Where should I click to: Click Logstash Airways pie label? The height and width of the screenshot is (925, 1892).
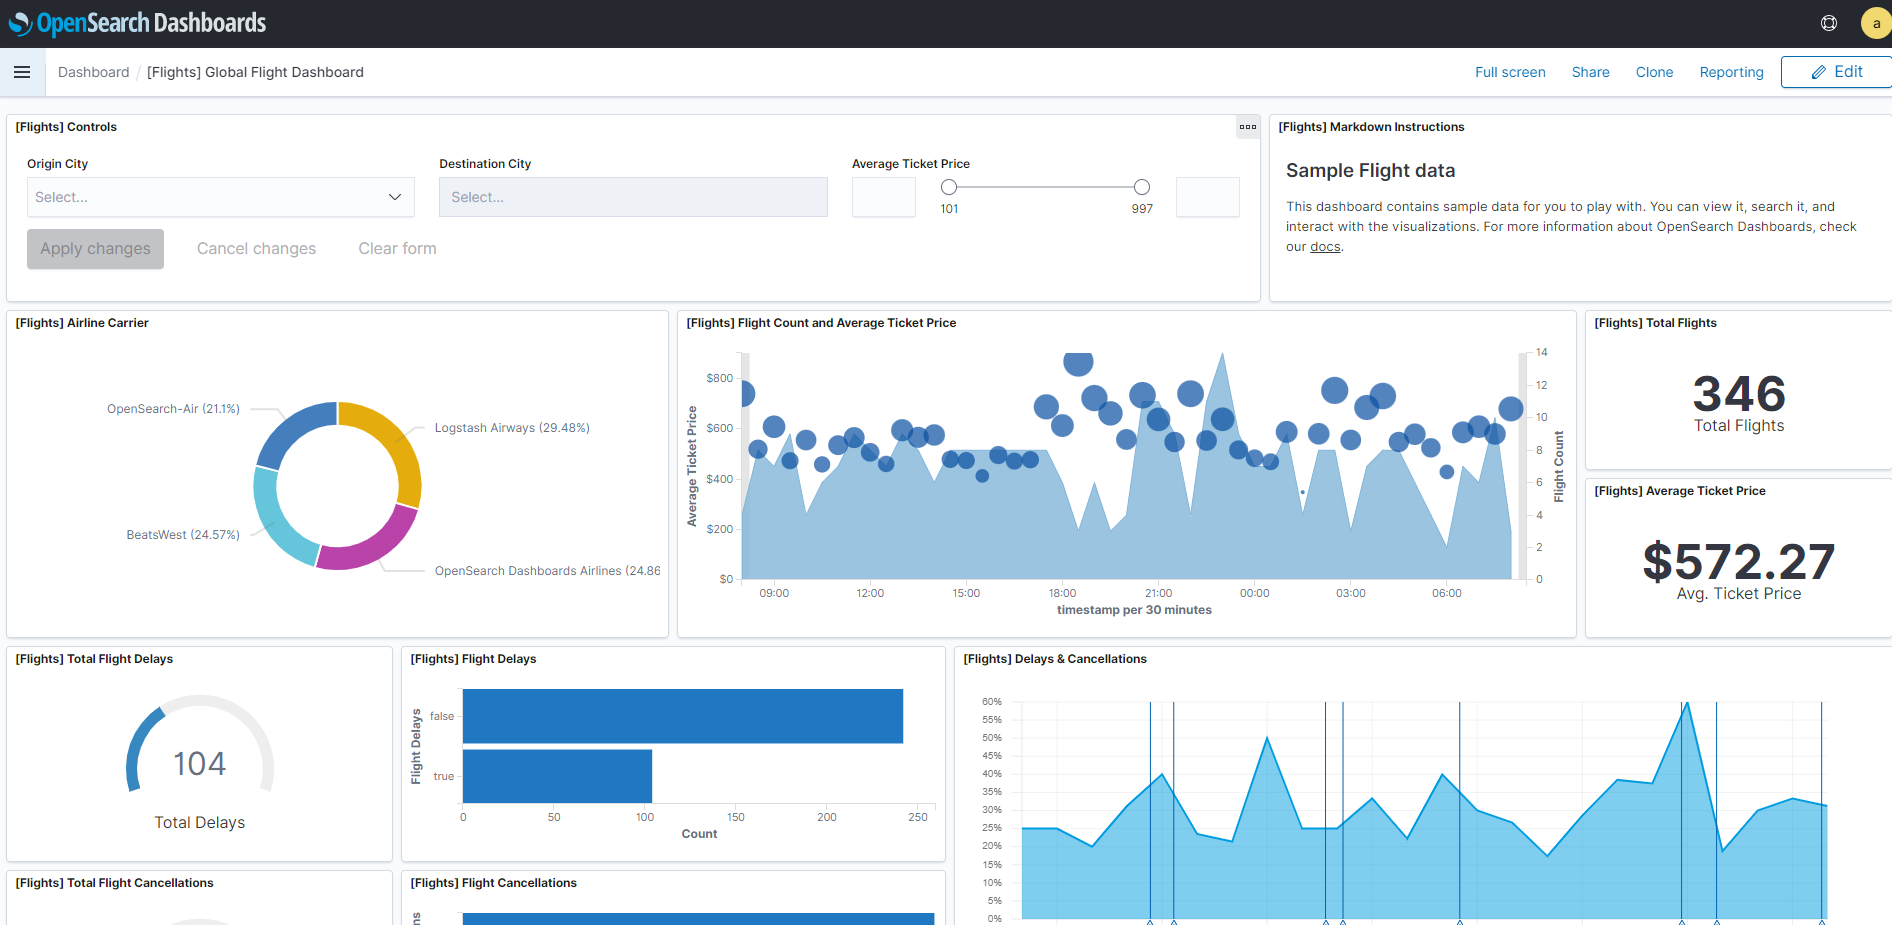coord(512,428)
